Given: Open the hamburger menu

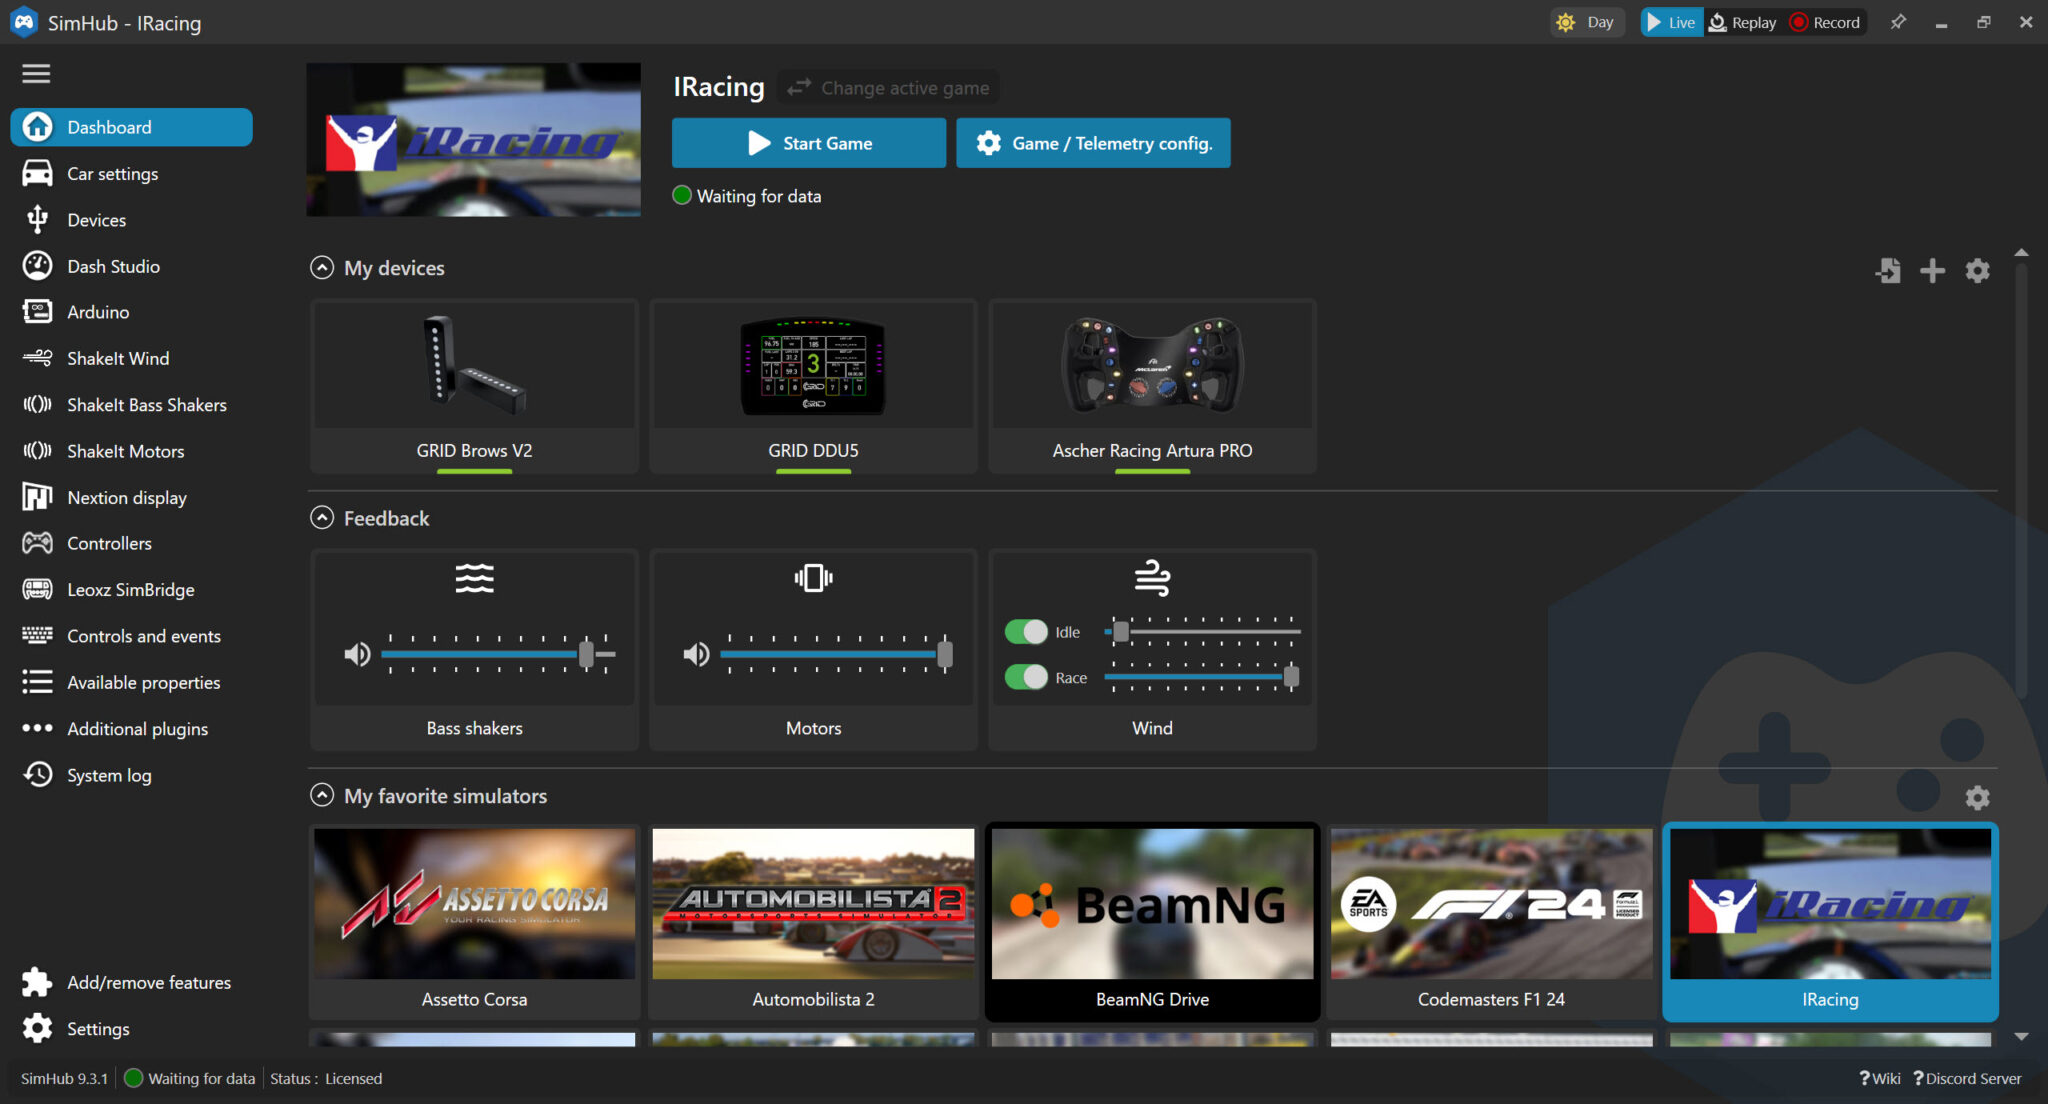Looking at the screenshot, I should tap(36, 73).
